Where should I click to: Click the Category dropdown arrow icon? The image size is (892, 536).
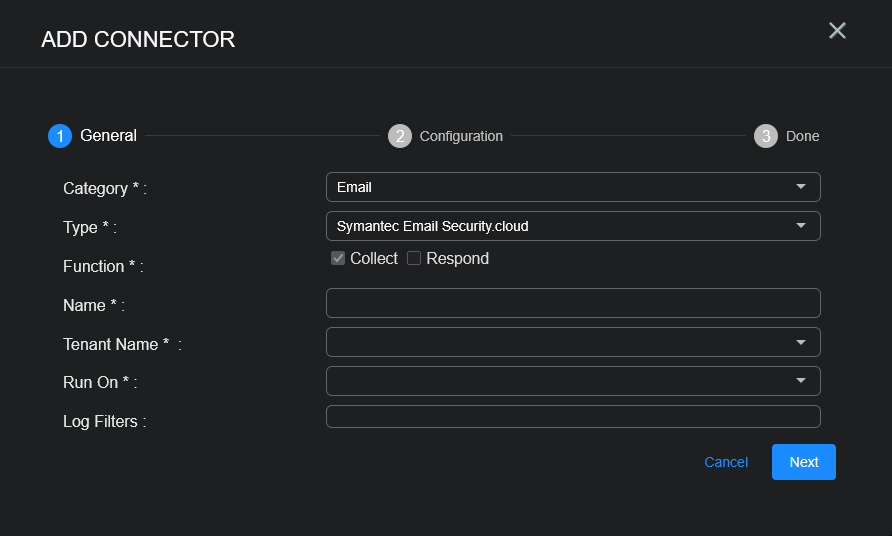pyautogui.click(x=800, y=187)
